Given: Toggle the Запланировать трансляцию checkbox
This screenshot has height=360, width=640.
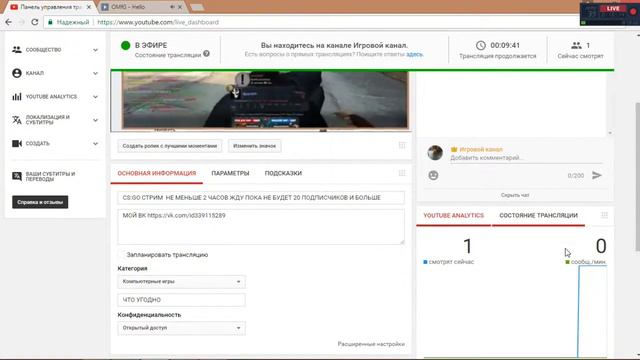Looking at the screenshot, I should click(x=122, y=255).
